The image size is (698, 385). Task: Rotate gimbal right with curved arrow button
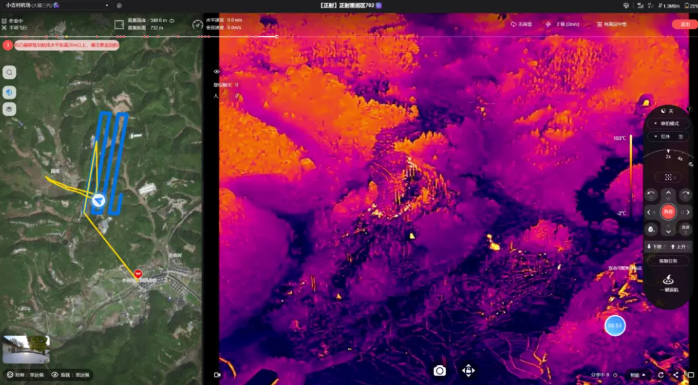pos(686,195)
